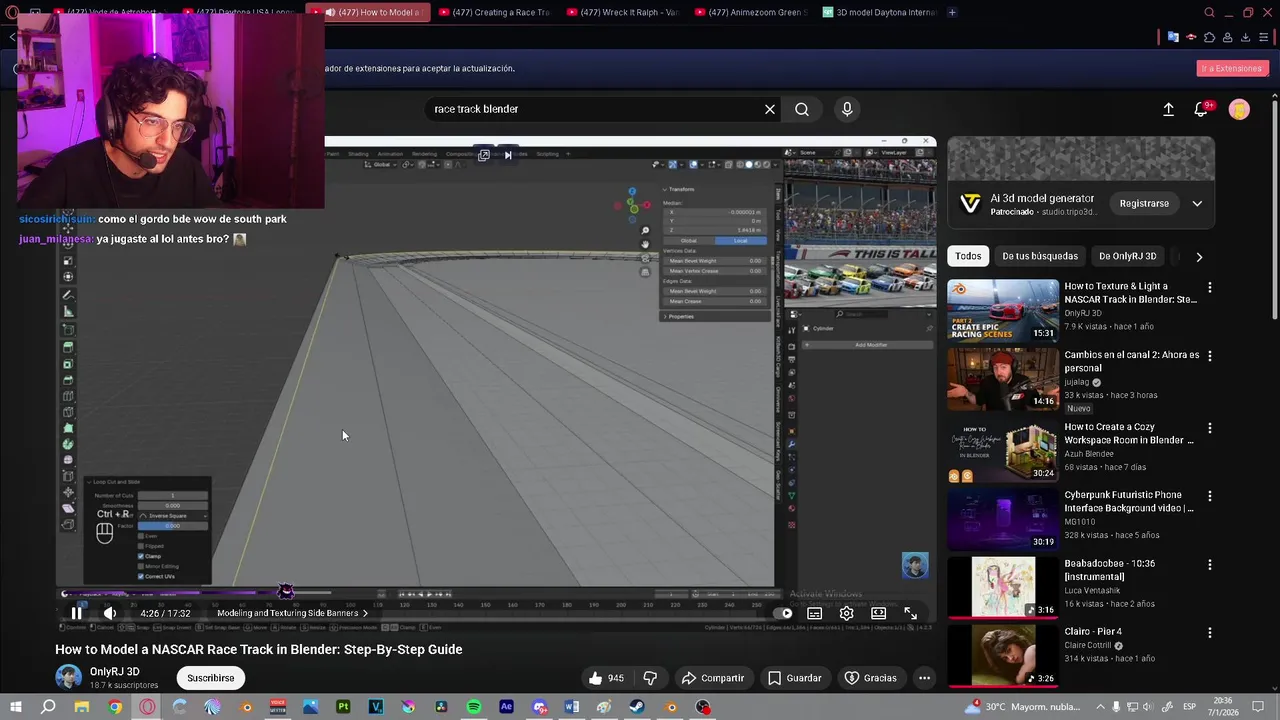The height and width of the screenshot is (720, 1280).
Task: Click the Ir a Extensiones button
Action: pyautogui.click(x=1232, y=68)
